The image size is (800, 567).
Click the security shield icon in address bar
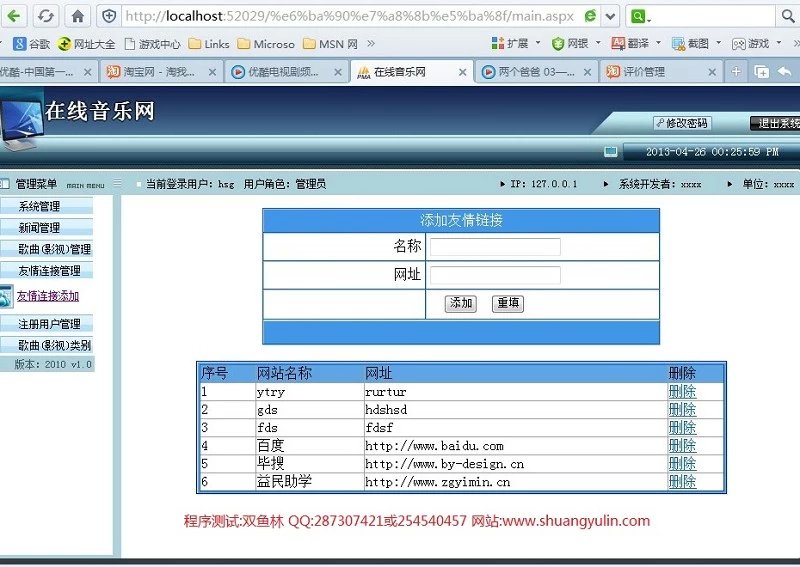[109, 16]
